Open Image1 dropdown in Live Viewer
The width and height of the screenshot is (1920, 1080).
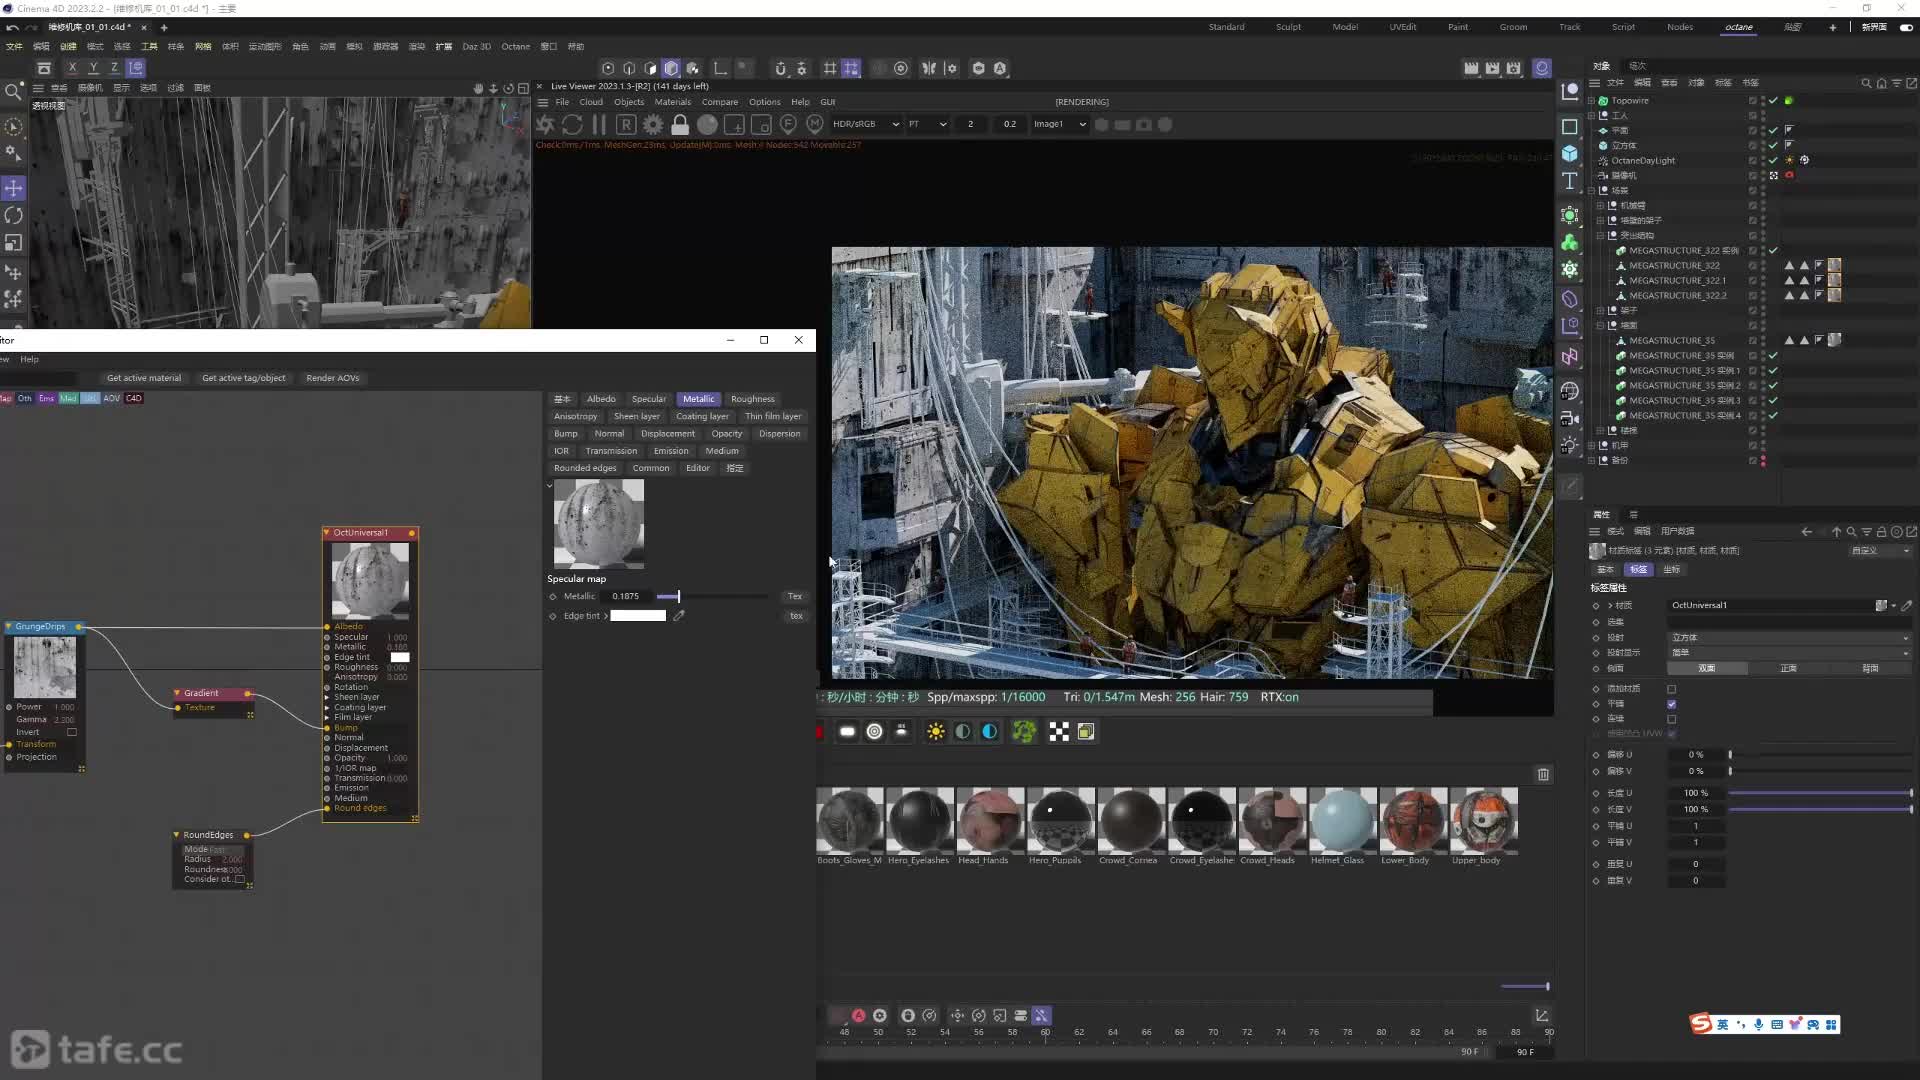1059,124
